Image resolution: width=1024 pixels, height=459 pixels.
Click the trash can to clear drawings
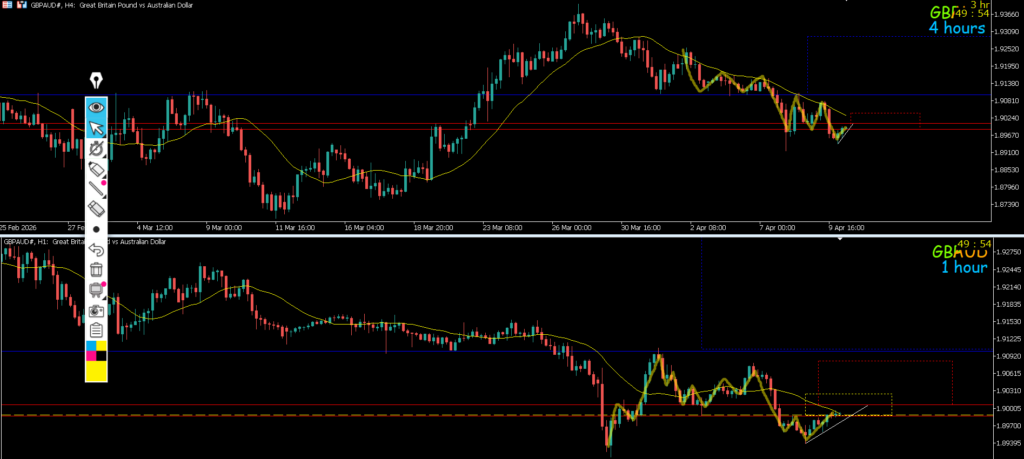[97, 269]
